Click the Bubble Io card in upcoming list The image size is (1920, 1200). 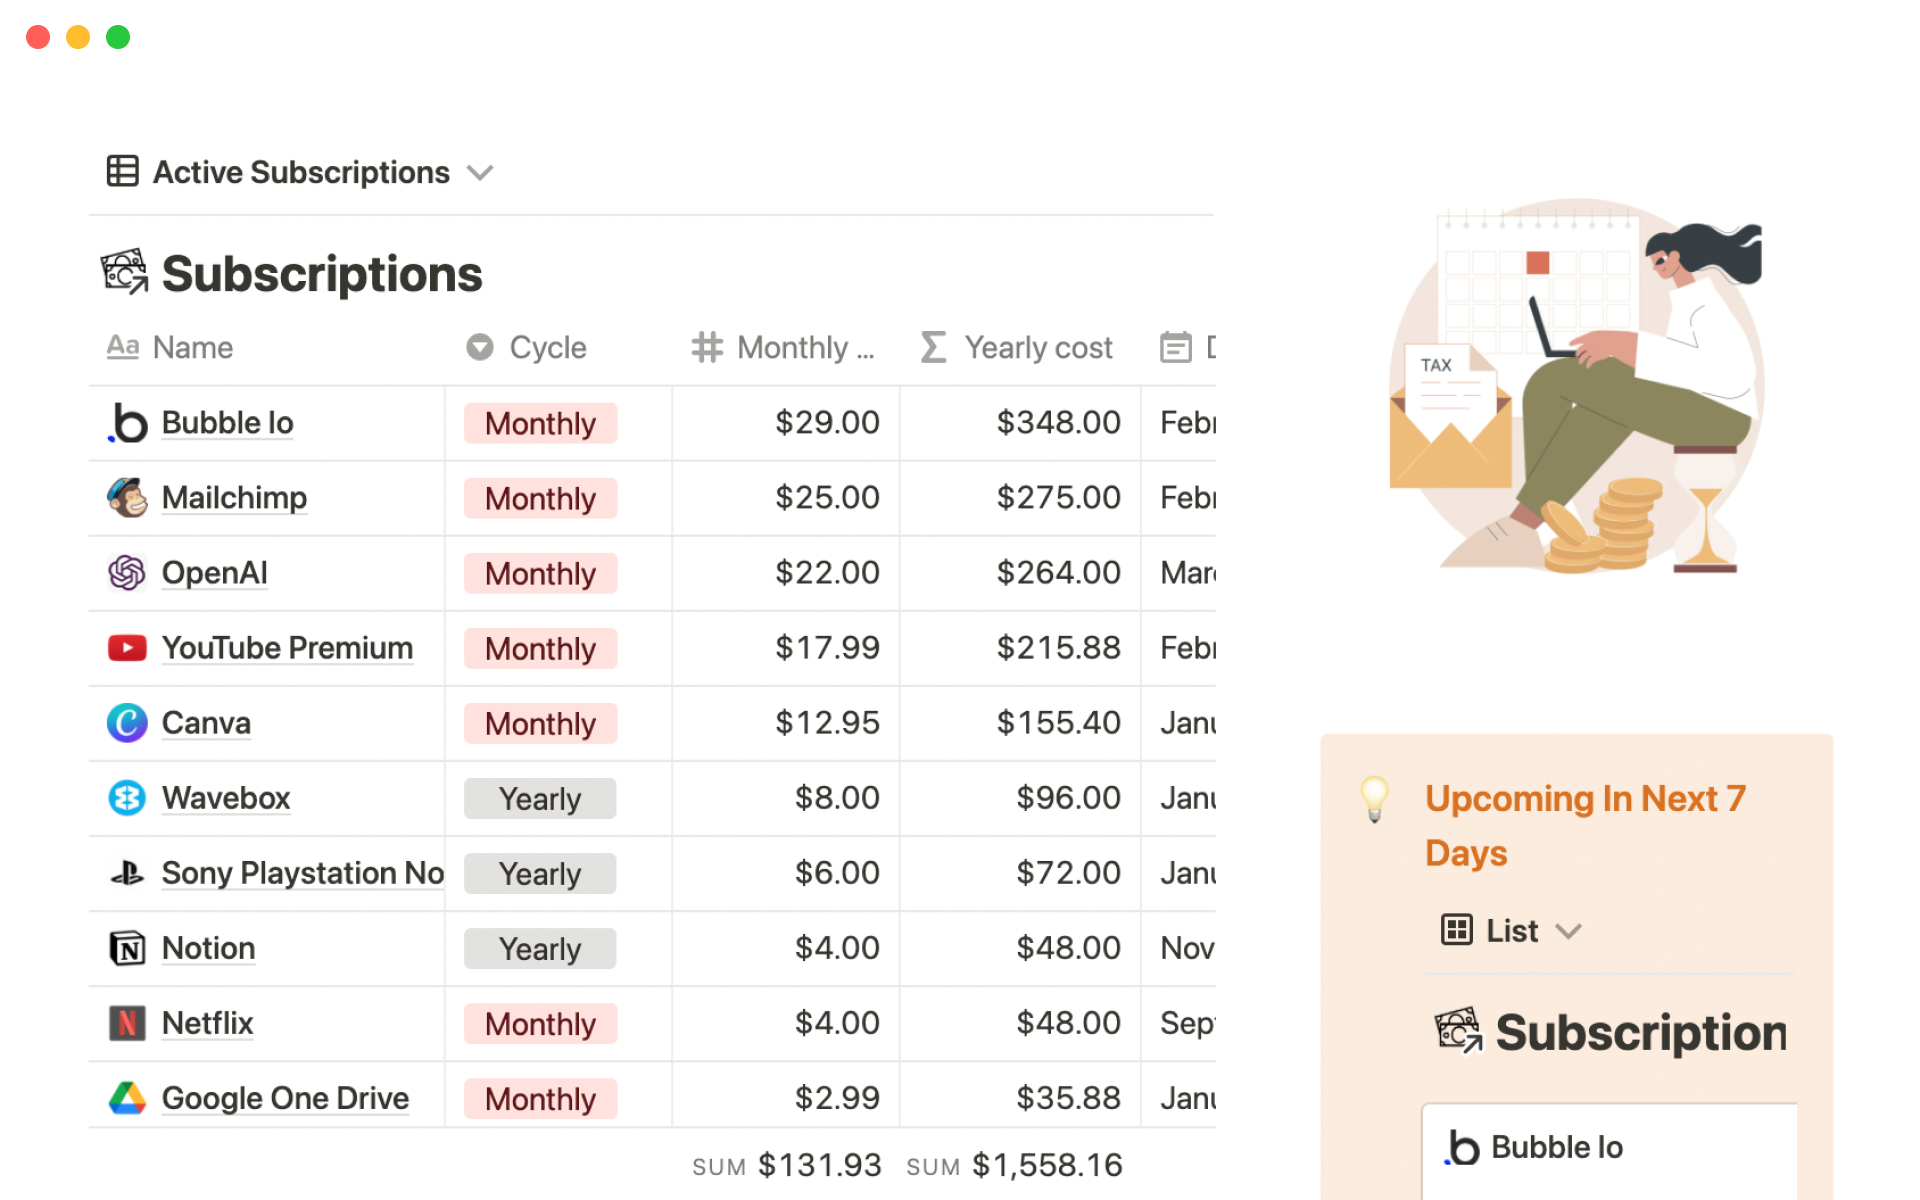[x=1556, y=1147]
